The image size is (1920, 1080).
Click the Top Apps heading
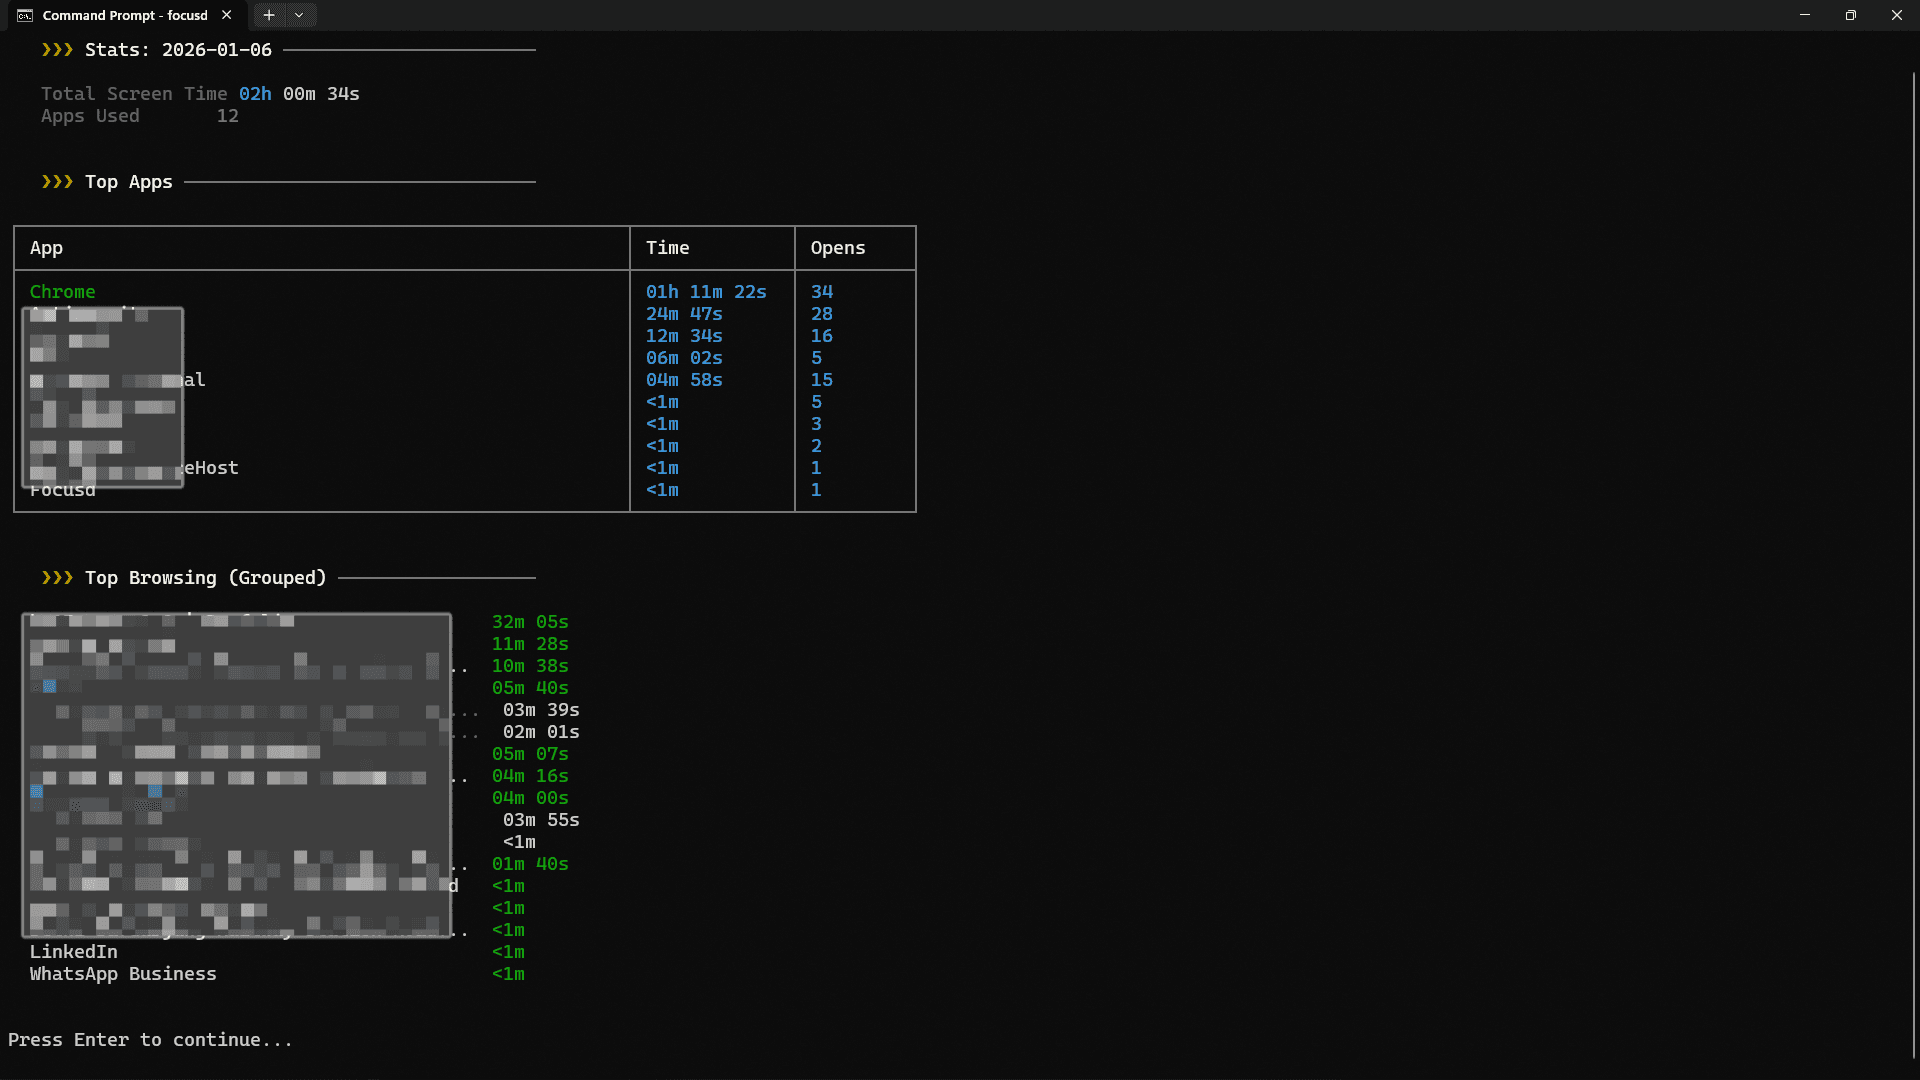click(129, 182)
